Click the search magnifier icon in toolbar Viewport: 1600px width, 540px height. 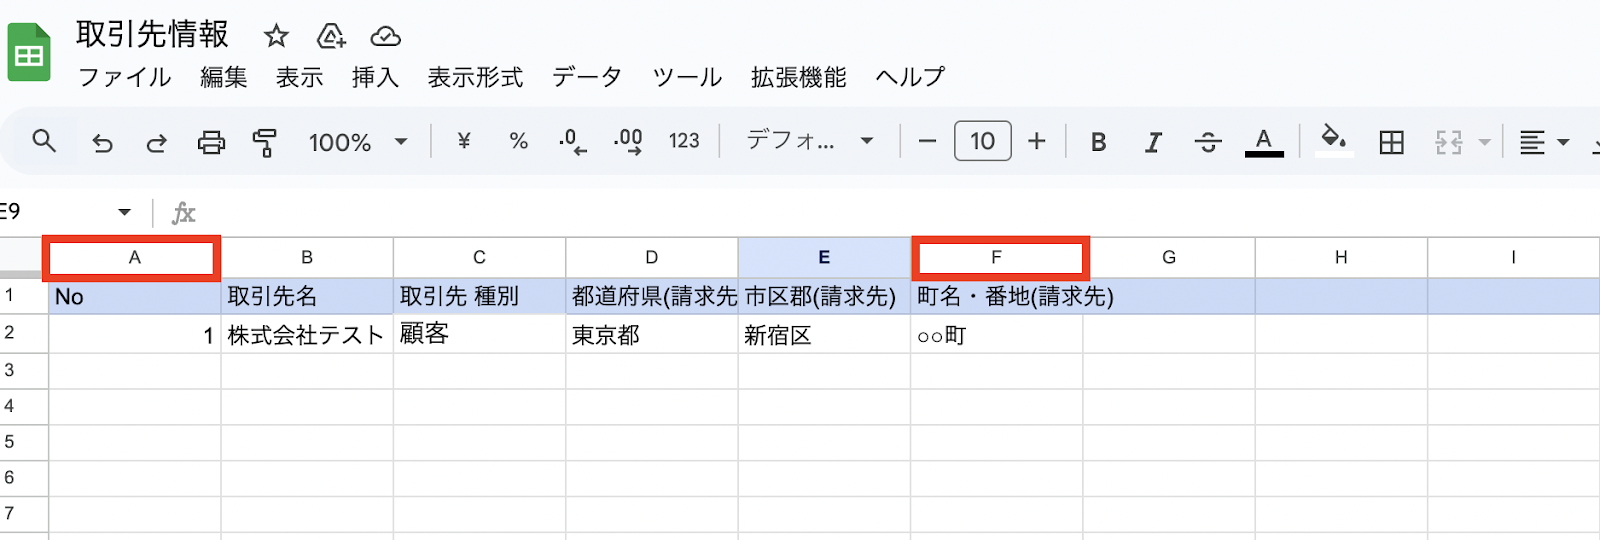tap(44, 141)
